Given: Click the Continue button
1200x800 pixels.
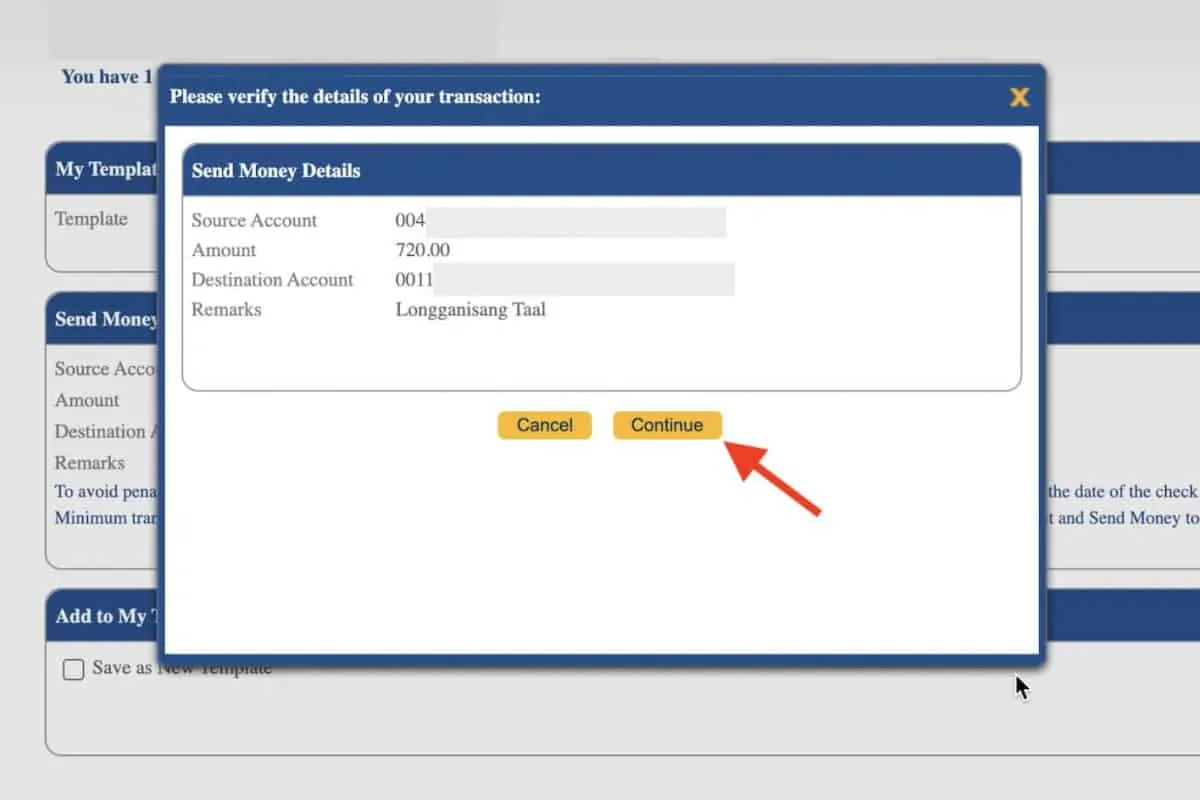Looking at the screenshot, I should click(x=667, y=425).
